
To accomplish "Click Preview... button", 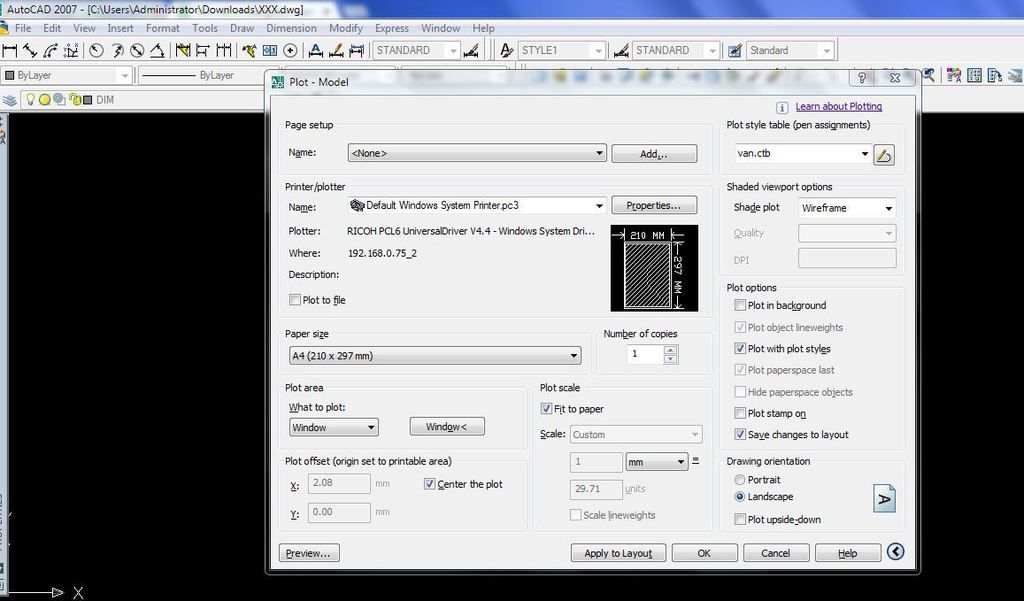I will [309, 553].
